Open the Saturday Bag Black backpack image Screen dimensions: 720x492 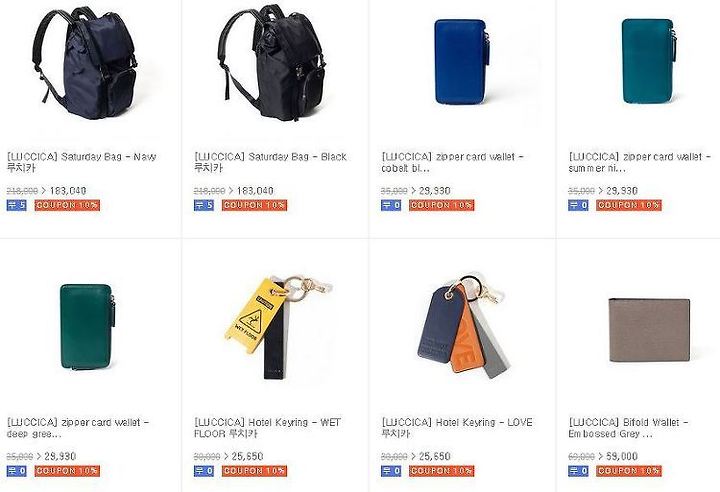point(272,63)
